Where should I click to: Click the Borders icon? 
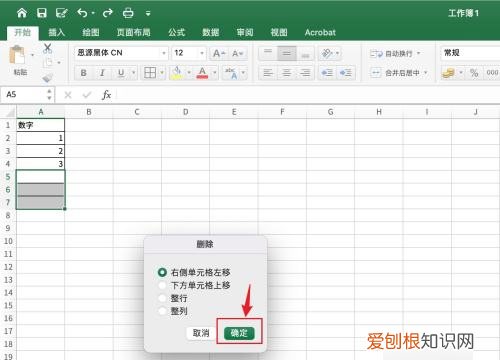point(150,72)
